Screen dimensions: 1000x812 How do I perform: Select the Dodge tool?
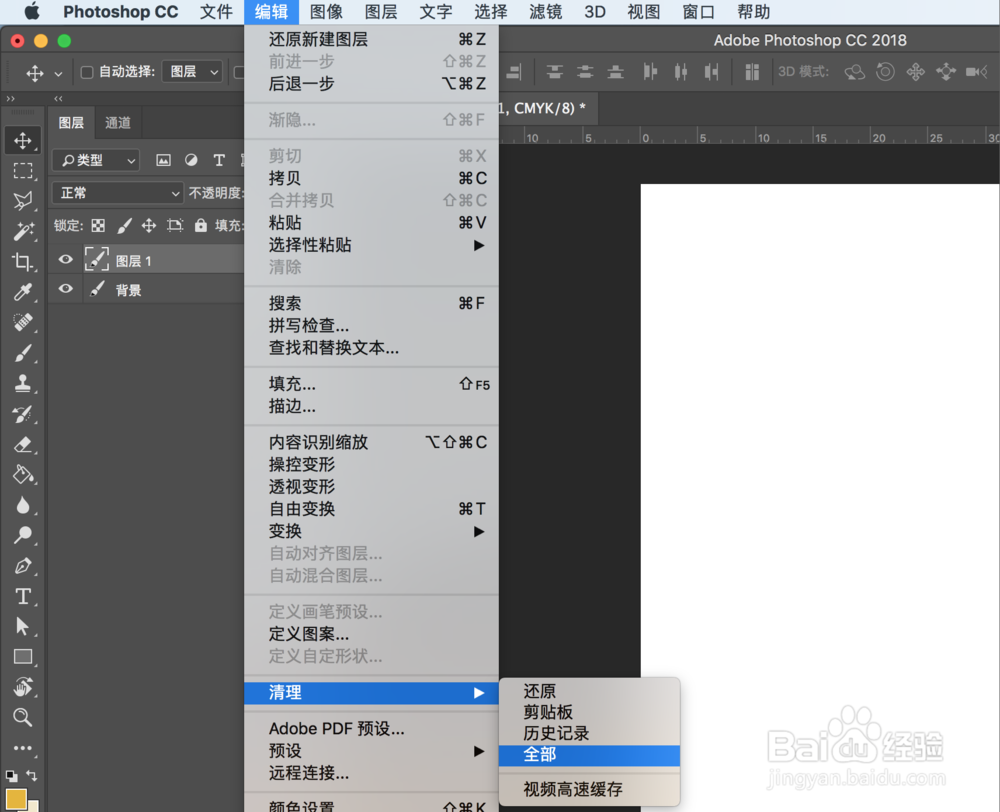[23, 535]
